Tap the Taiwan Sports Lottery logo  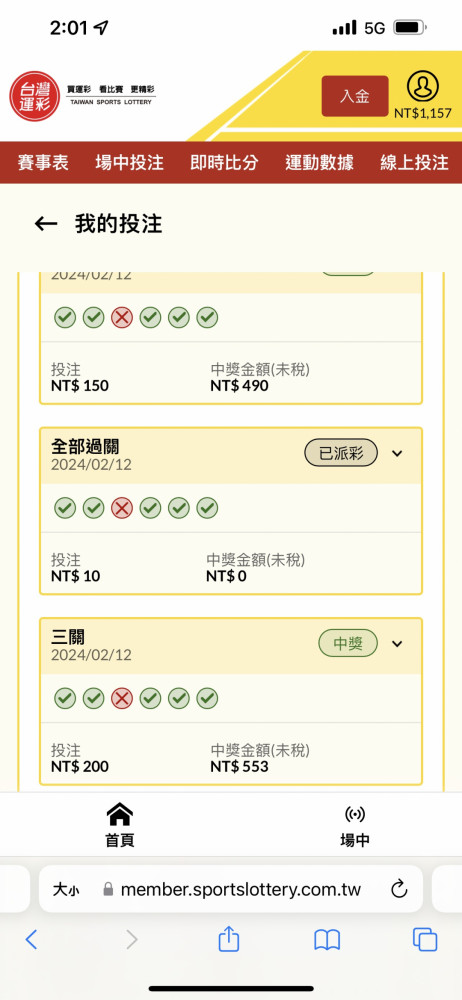[83, 96]
